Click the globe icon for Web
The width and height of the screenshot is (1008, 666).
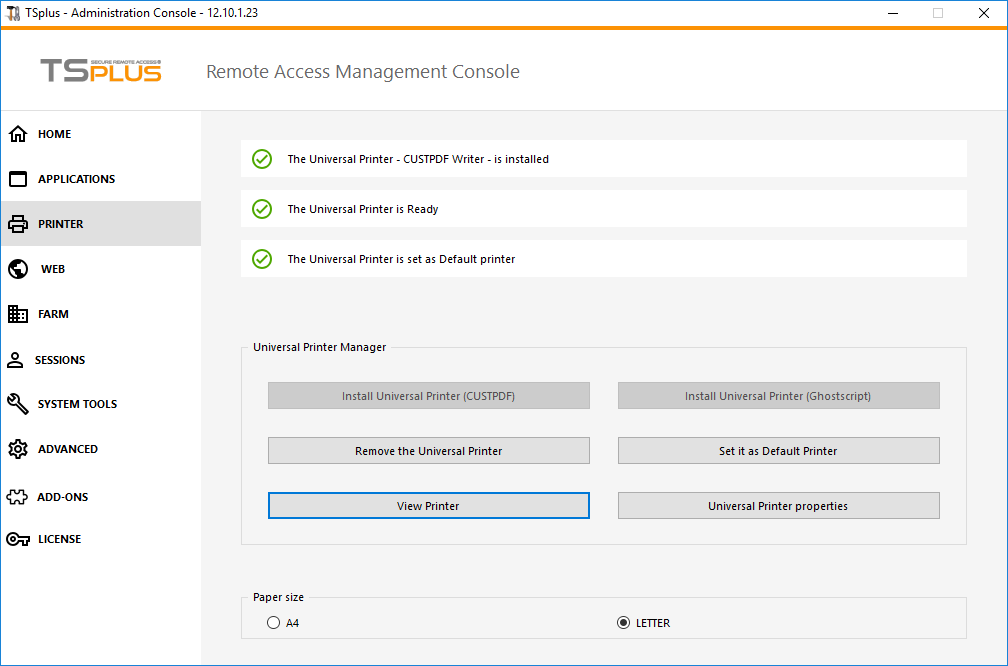(x=18, y=269)
